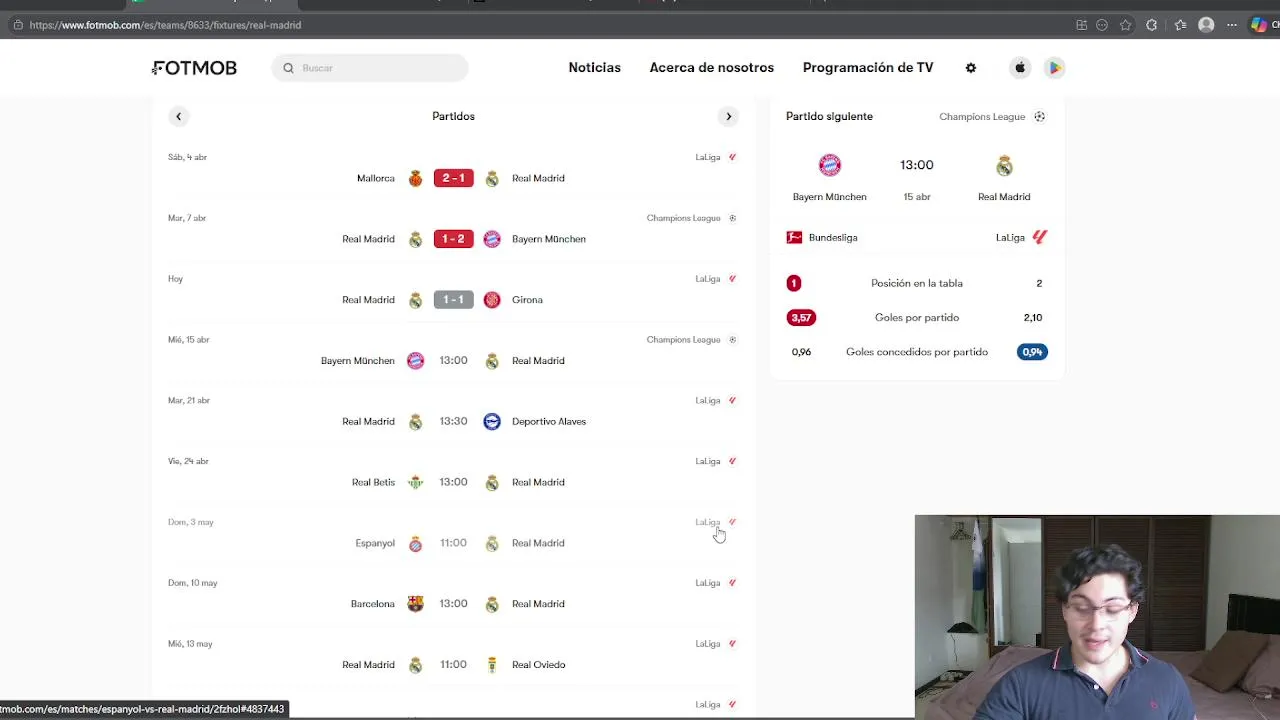The height and width of the screenshot is (720, 1280).
Task: Click Espanyol 11:00 kickoff time
Action: [x=453, y=543]
